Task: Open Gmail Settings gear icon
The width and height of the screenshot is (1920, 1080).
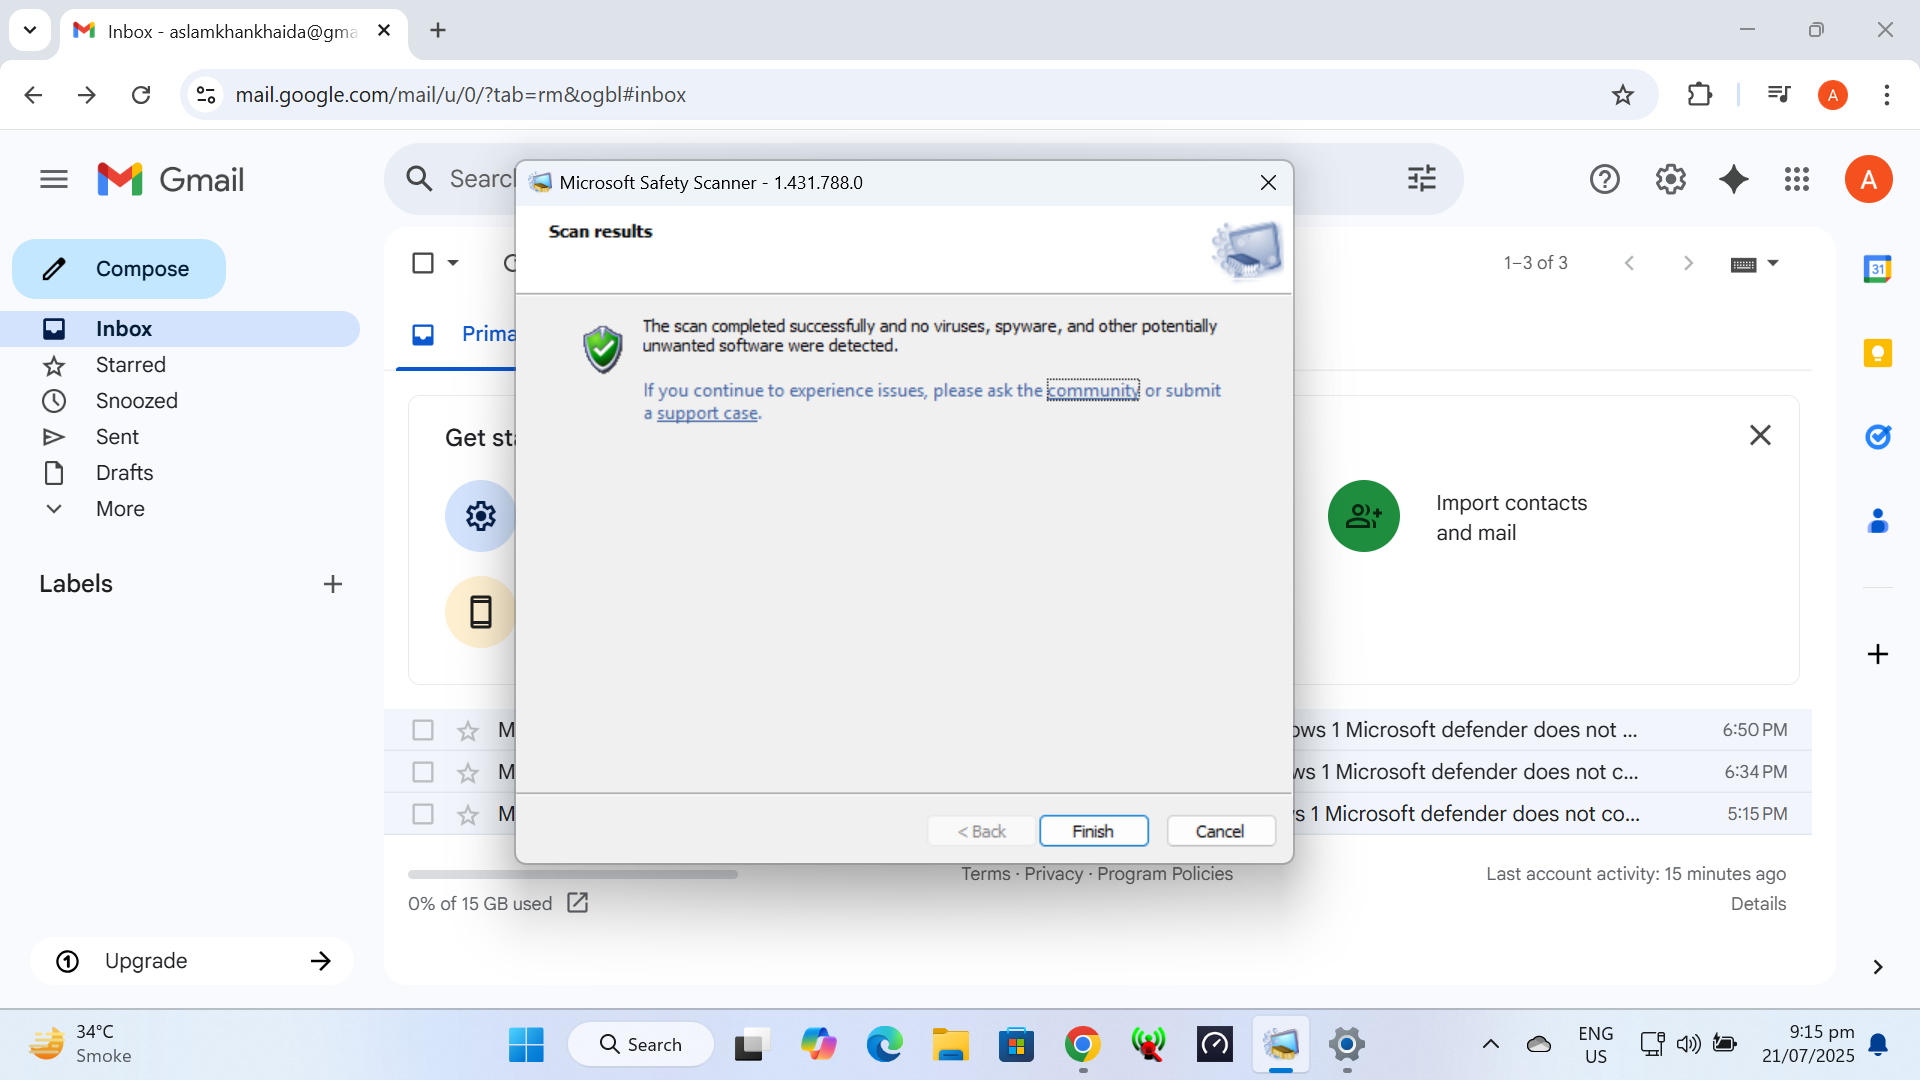Action: 1669,179
